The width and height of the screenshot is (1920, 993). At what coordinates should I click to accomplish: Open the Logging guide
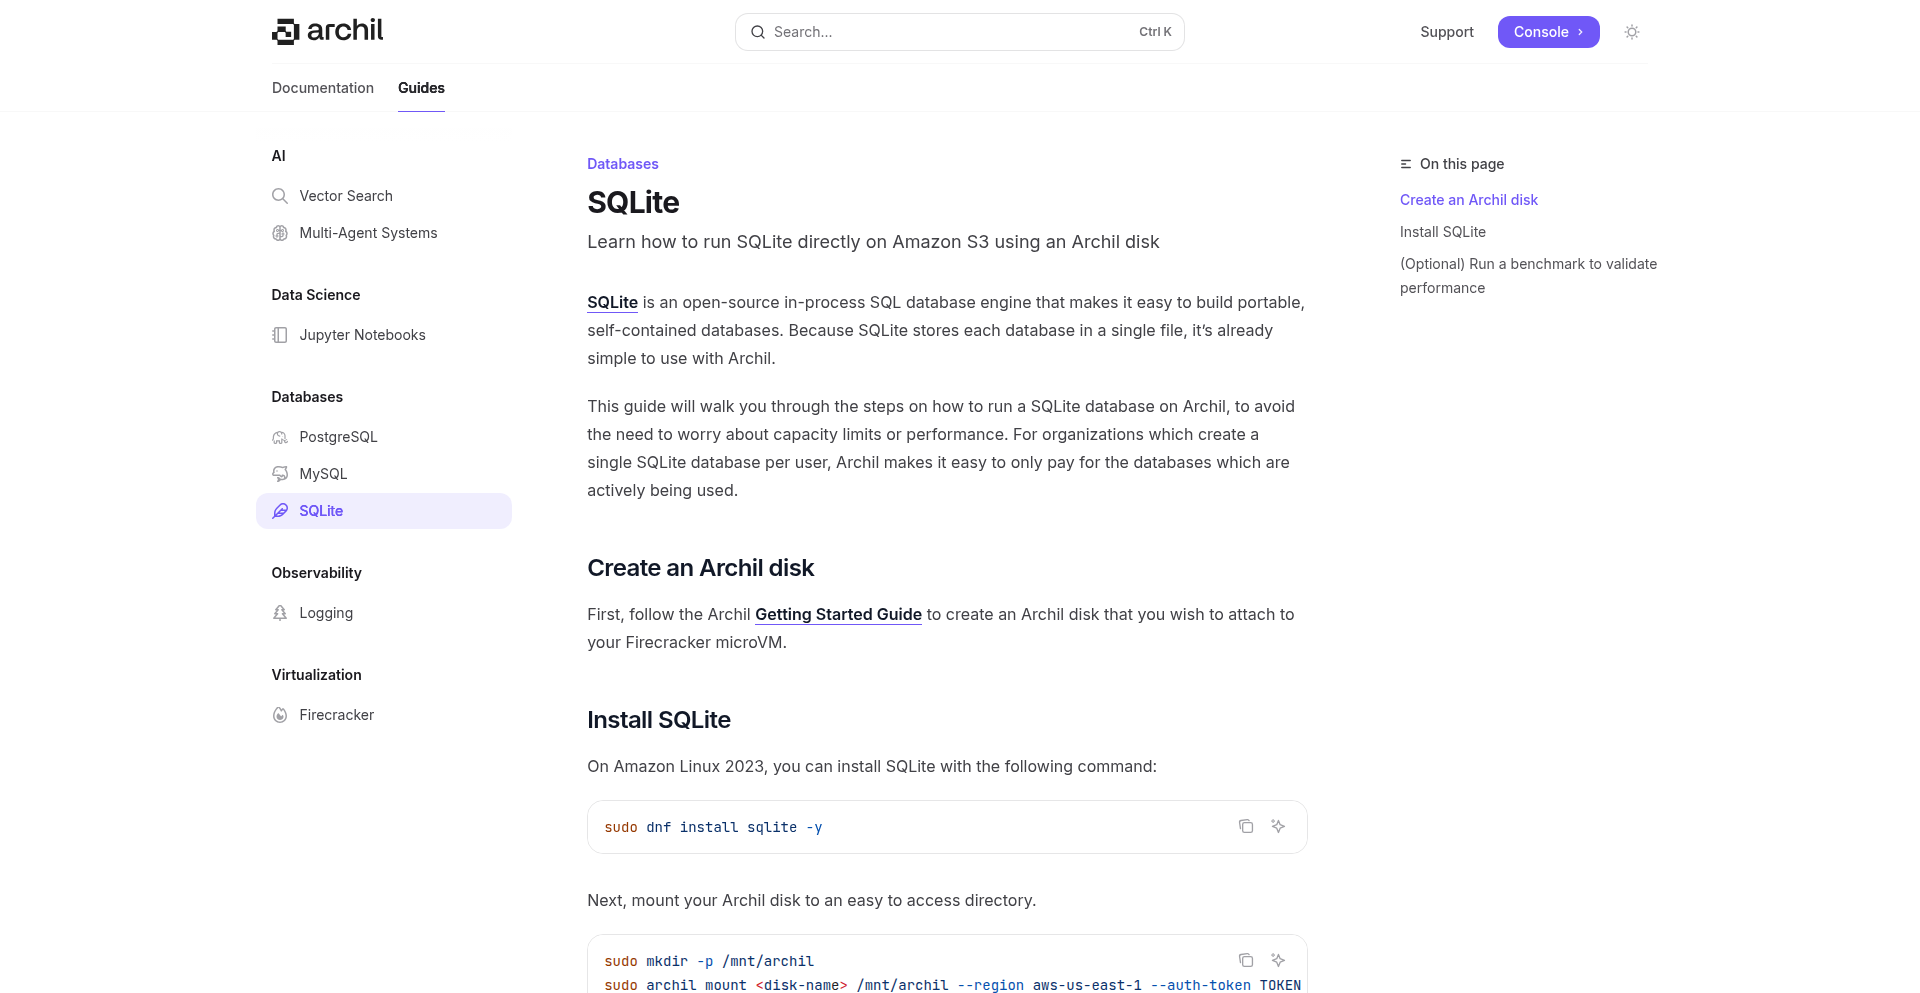coord(326,613)
